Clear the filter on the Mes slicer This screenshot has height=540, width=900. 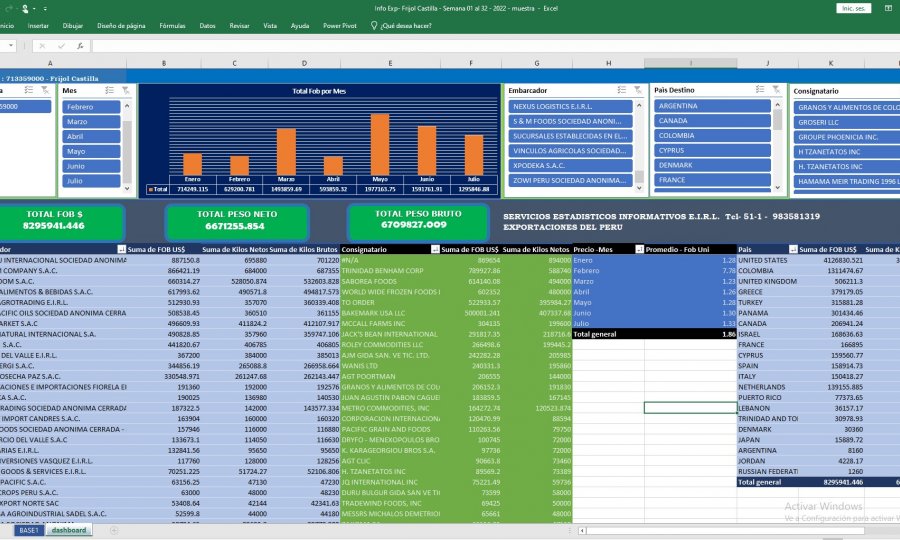125,91
